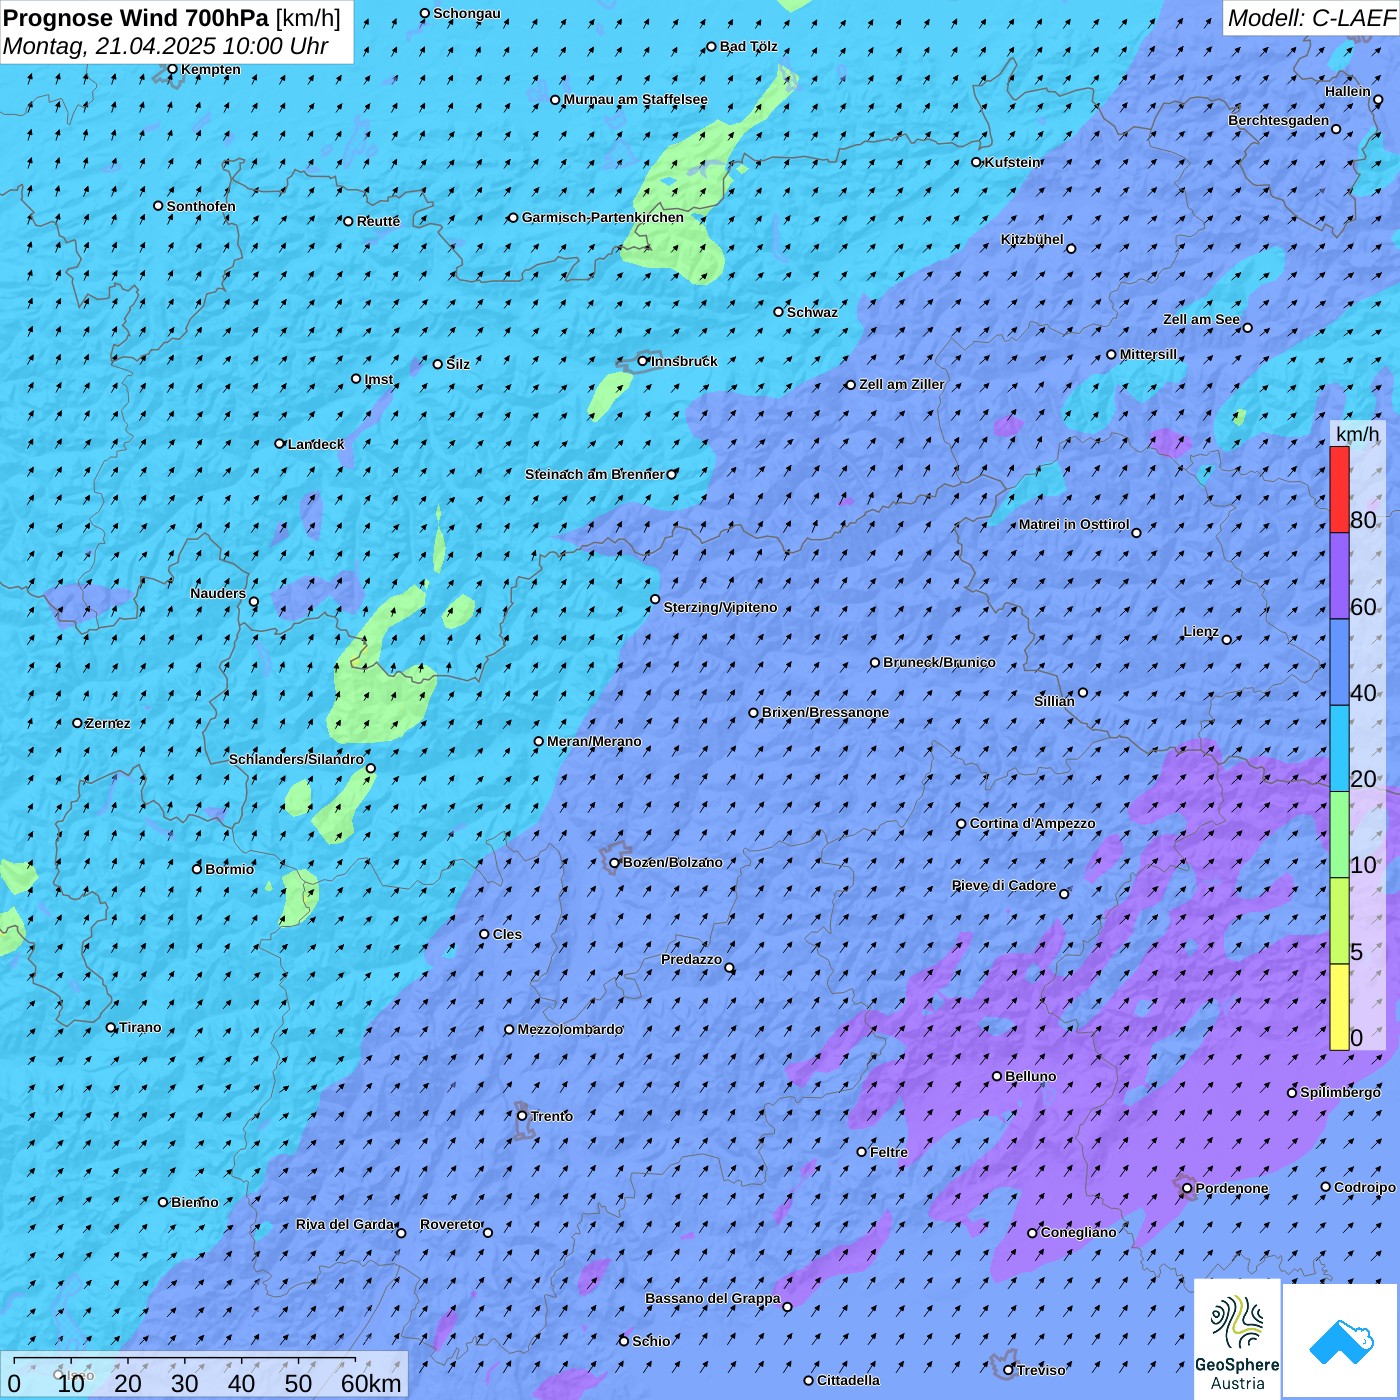1400x1400 pixels.
Task: Click the Pieve di Cadore label
Action: pyautogui.click(x=1004, y=885)
